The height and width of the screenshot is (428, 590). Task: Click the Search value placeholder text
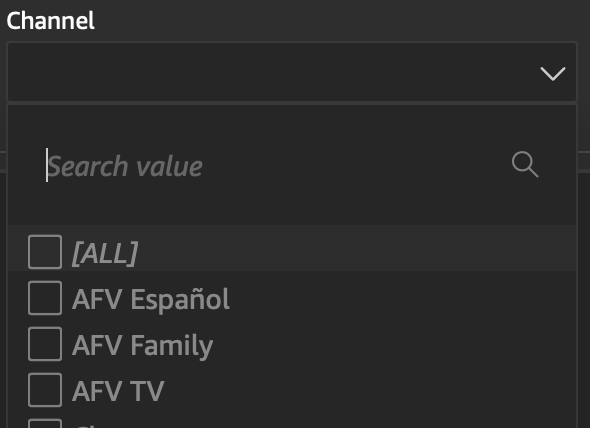125,166
